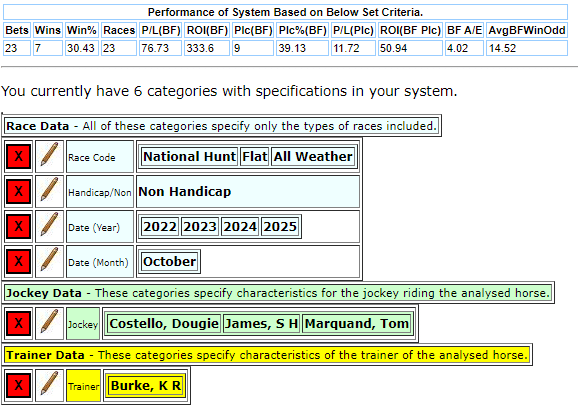Click the Plc(BF) value 9
578x412 pixels.
tap(253, 48)
